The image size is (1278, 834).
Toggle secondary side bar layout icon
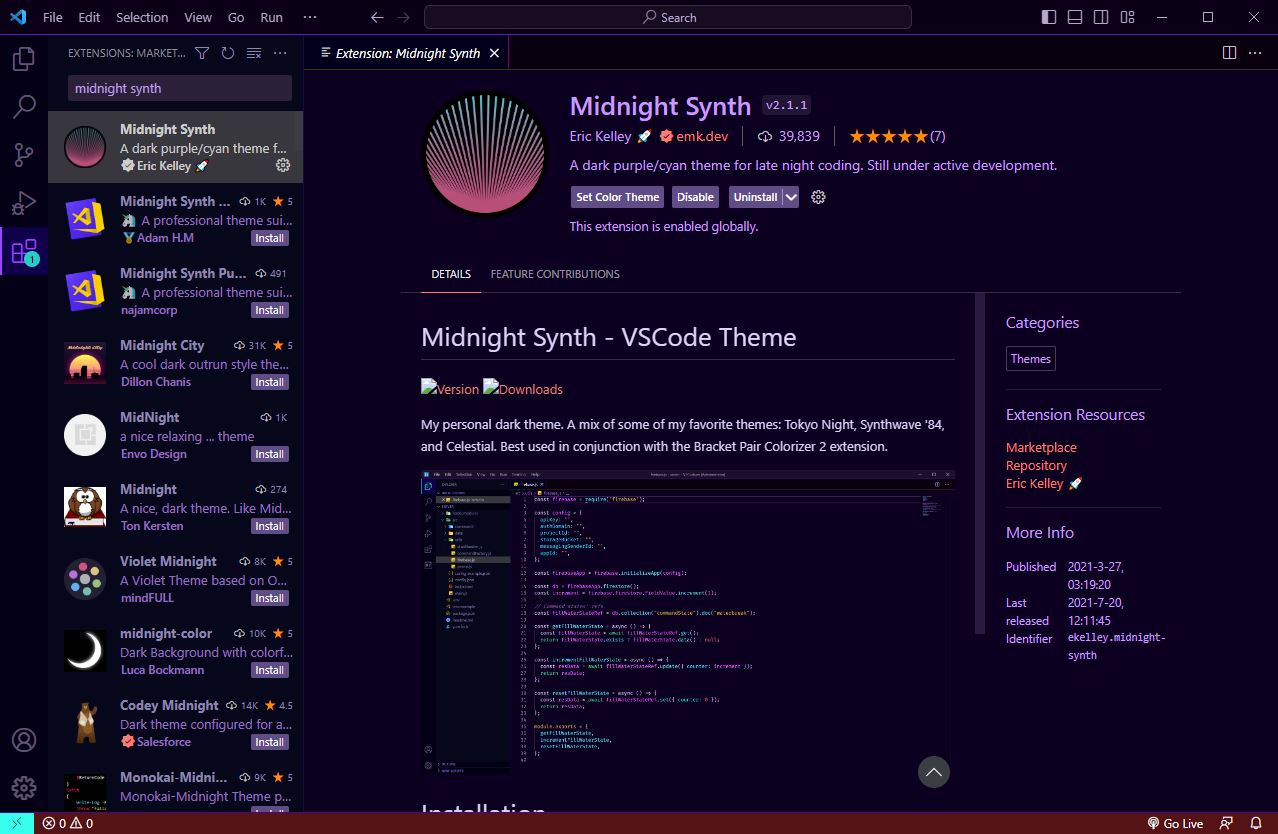[x=1101, y=17]
